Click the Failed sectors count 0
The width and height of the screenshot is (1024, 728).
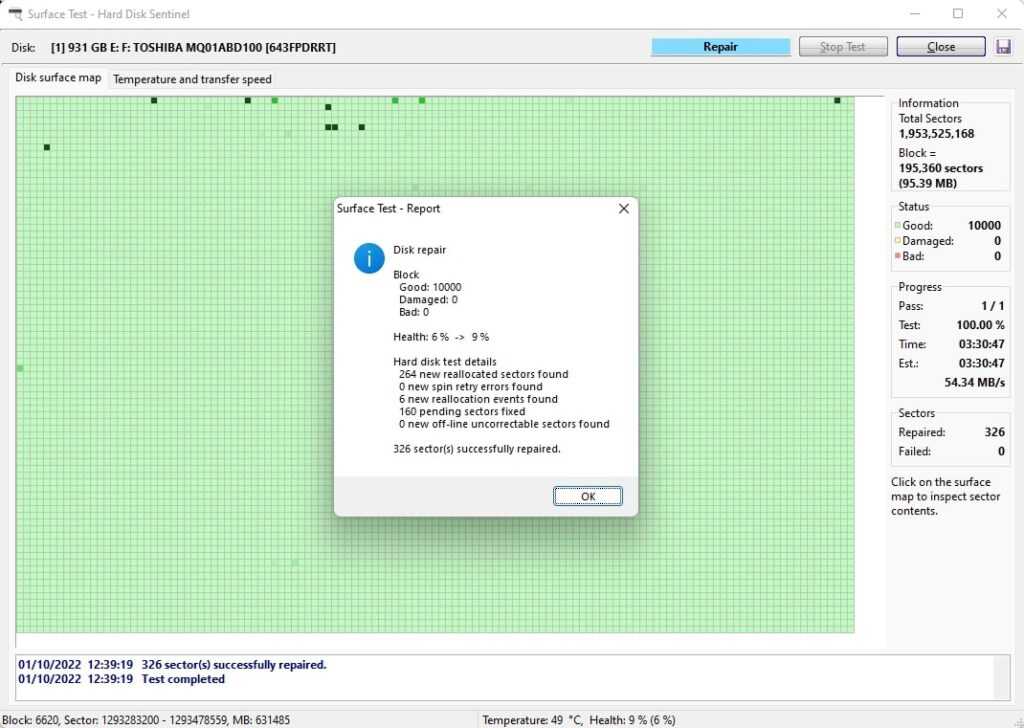tap(1001, 451)
